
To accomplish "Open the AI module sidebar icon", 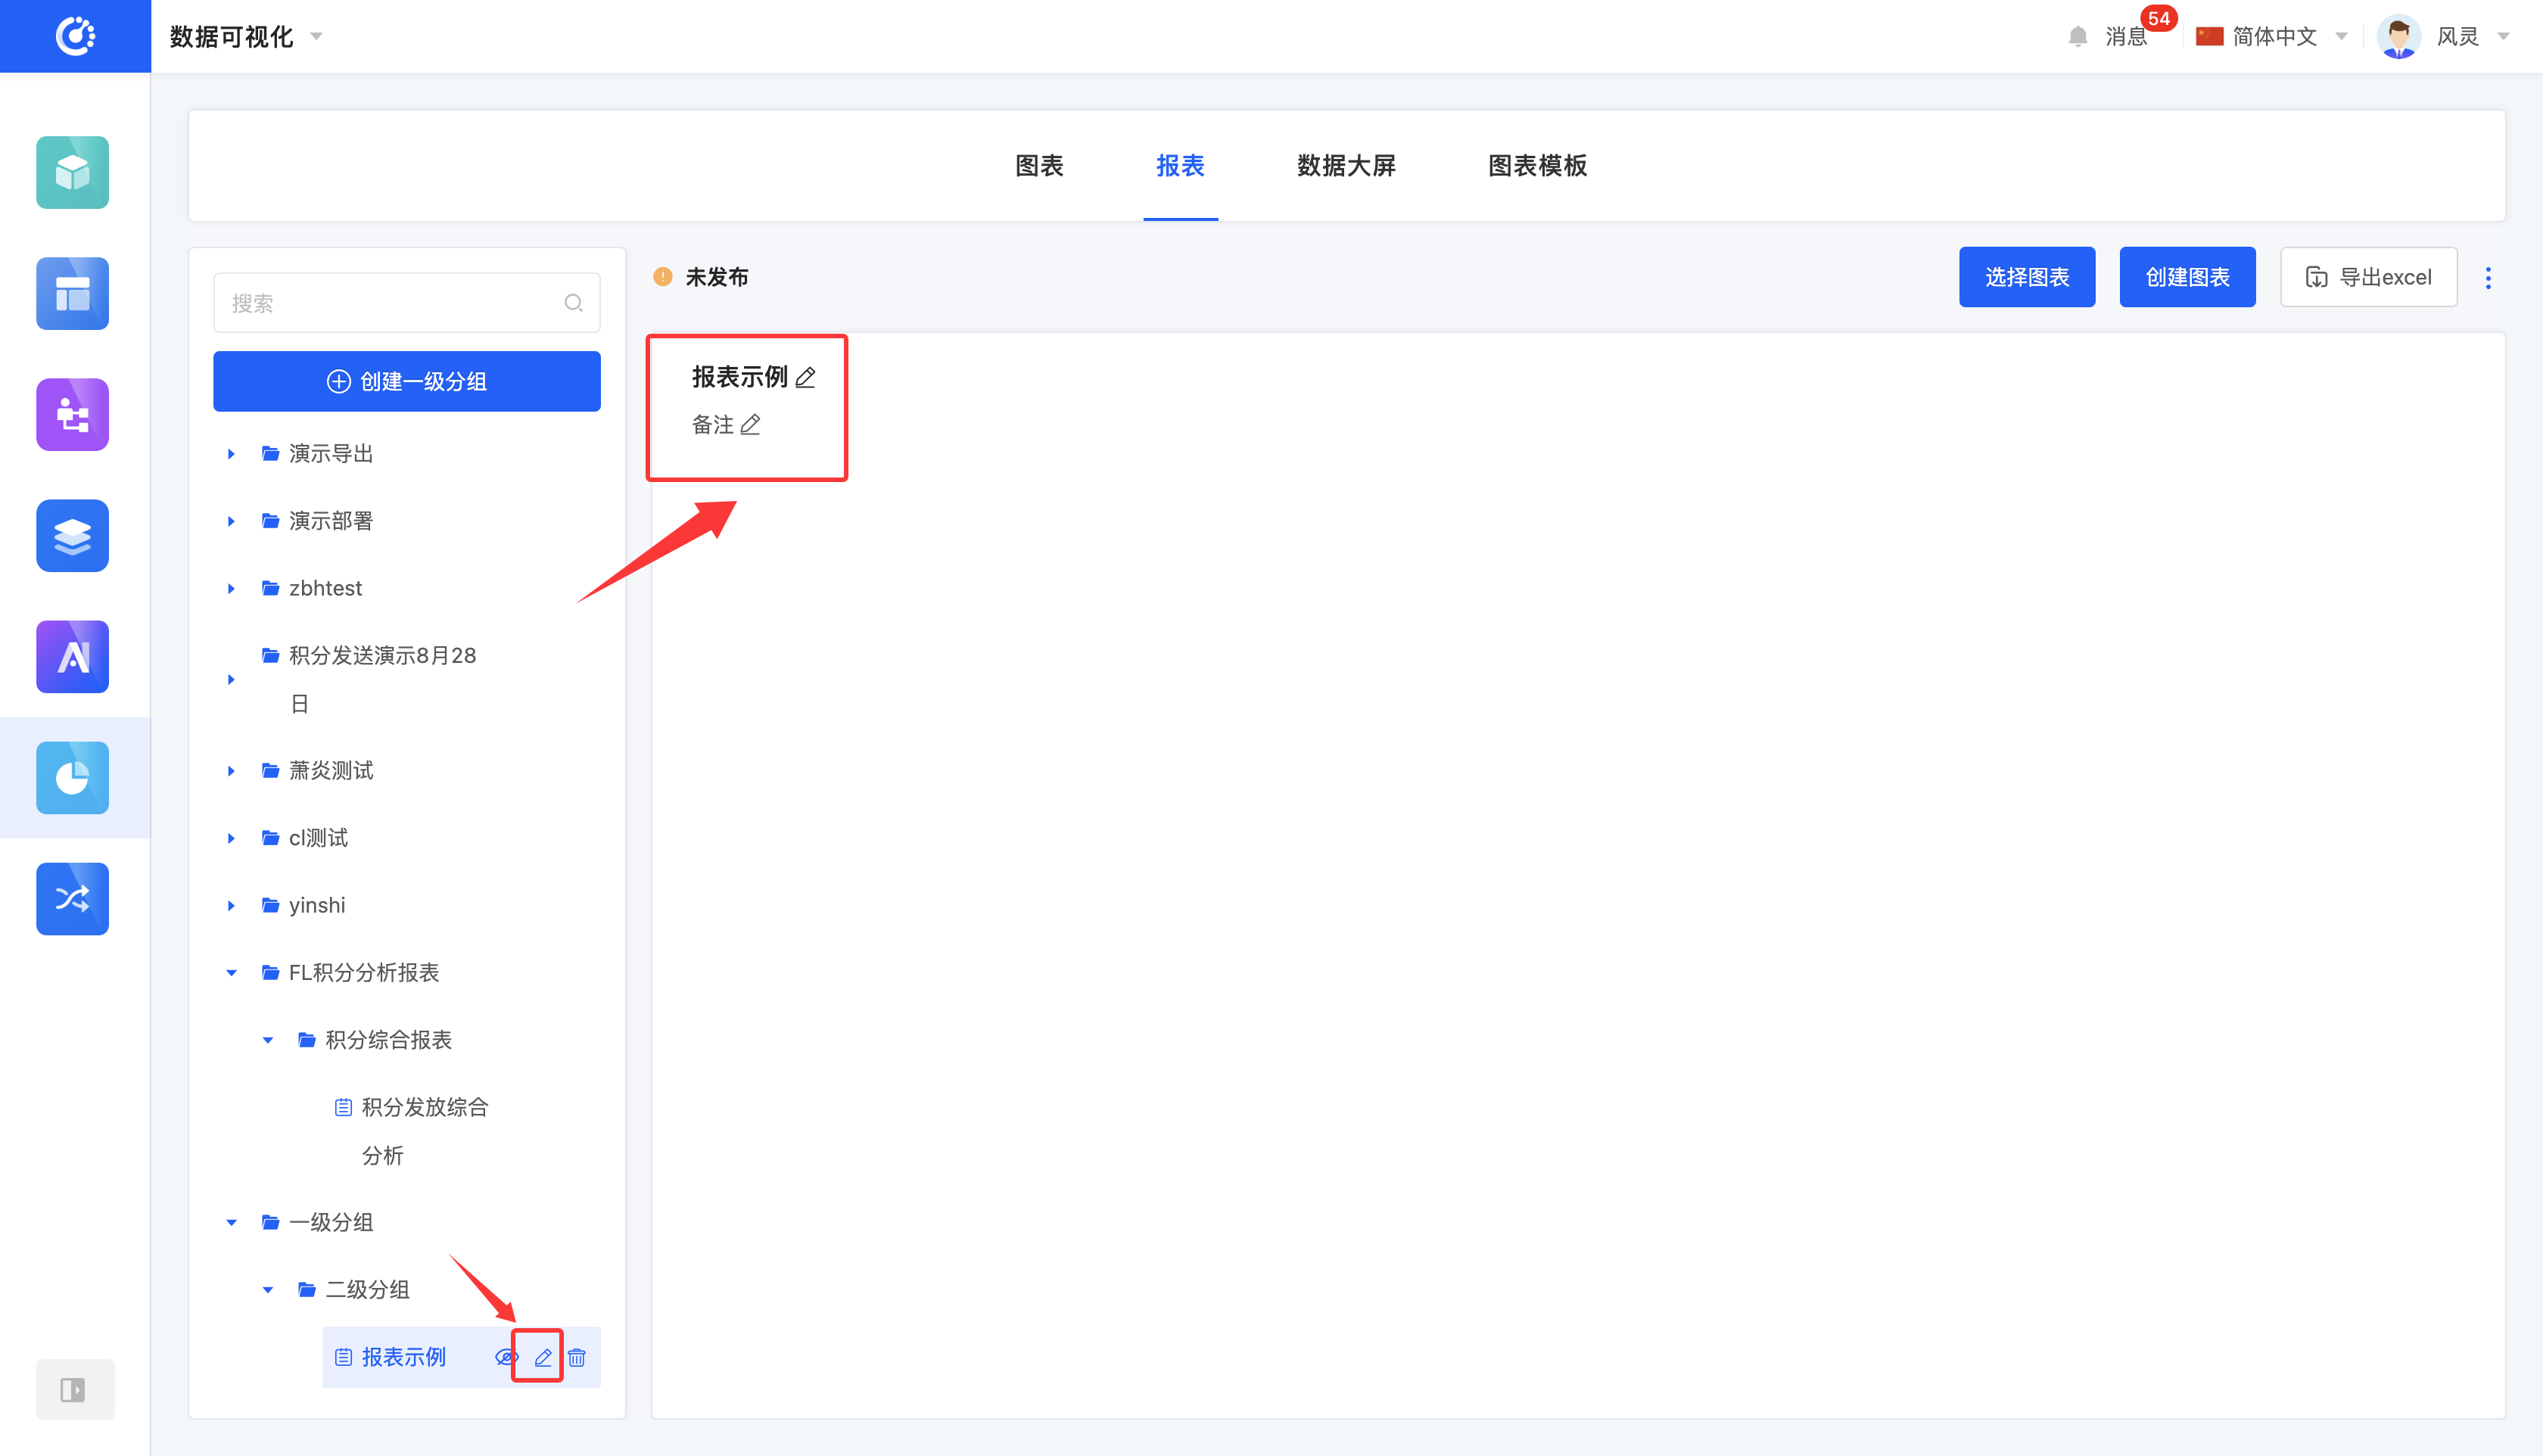I will point(72,656).
